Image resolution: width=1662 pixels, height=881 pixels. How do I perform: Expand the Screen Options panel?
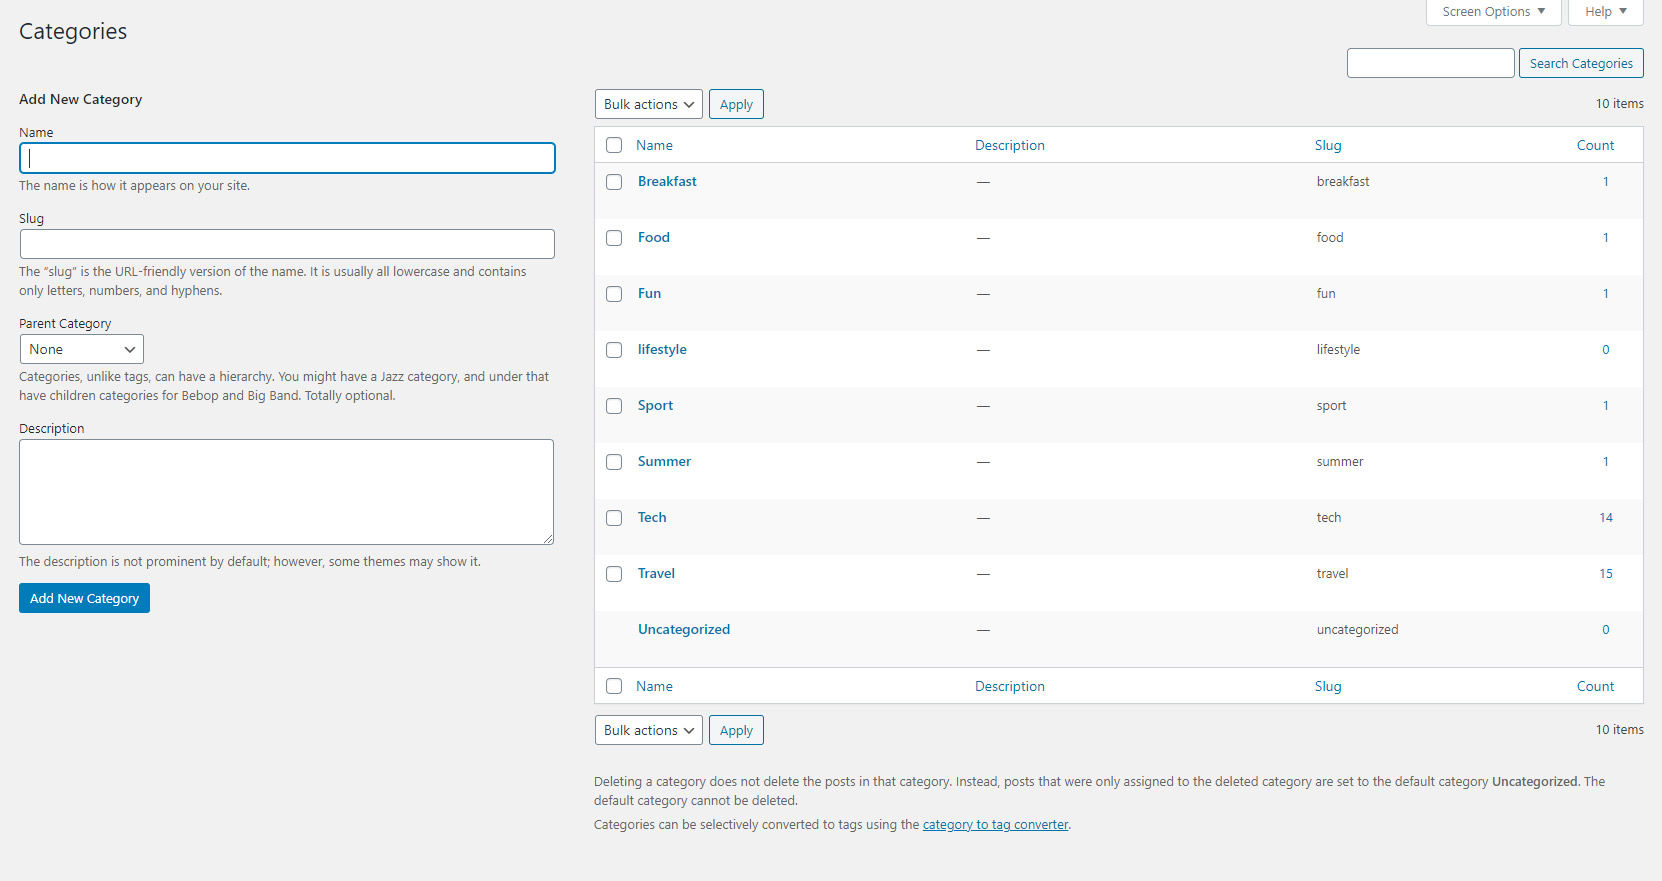(x=1493, y=12)
